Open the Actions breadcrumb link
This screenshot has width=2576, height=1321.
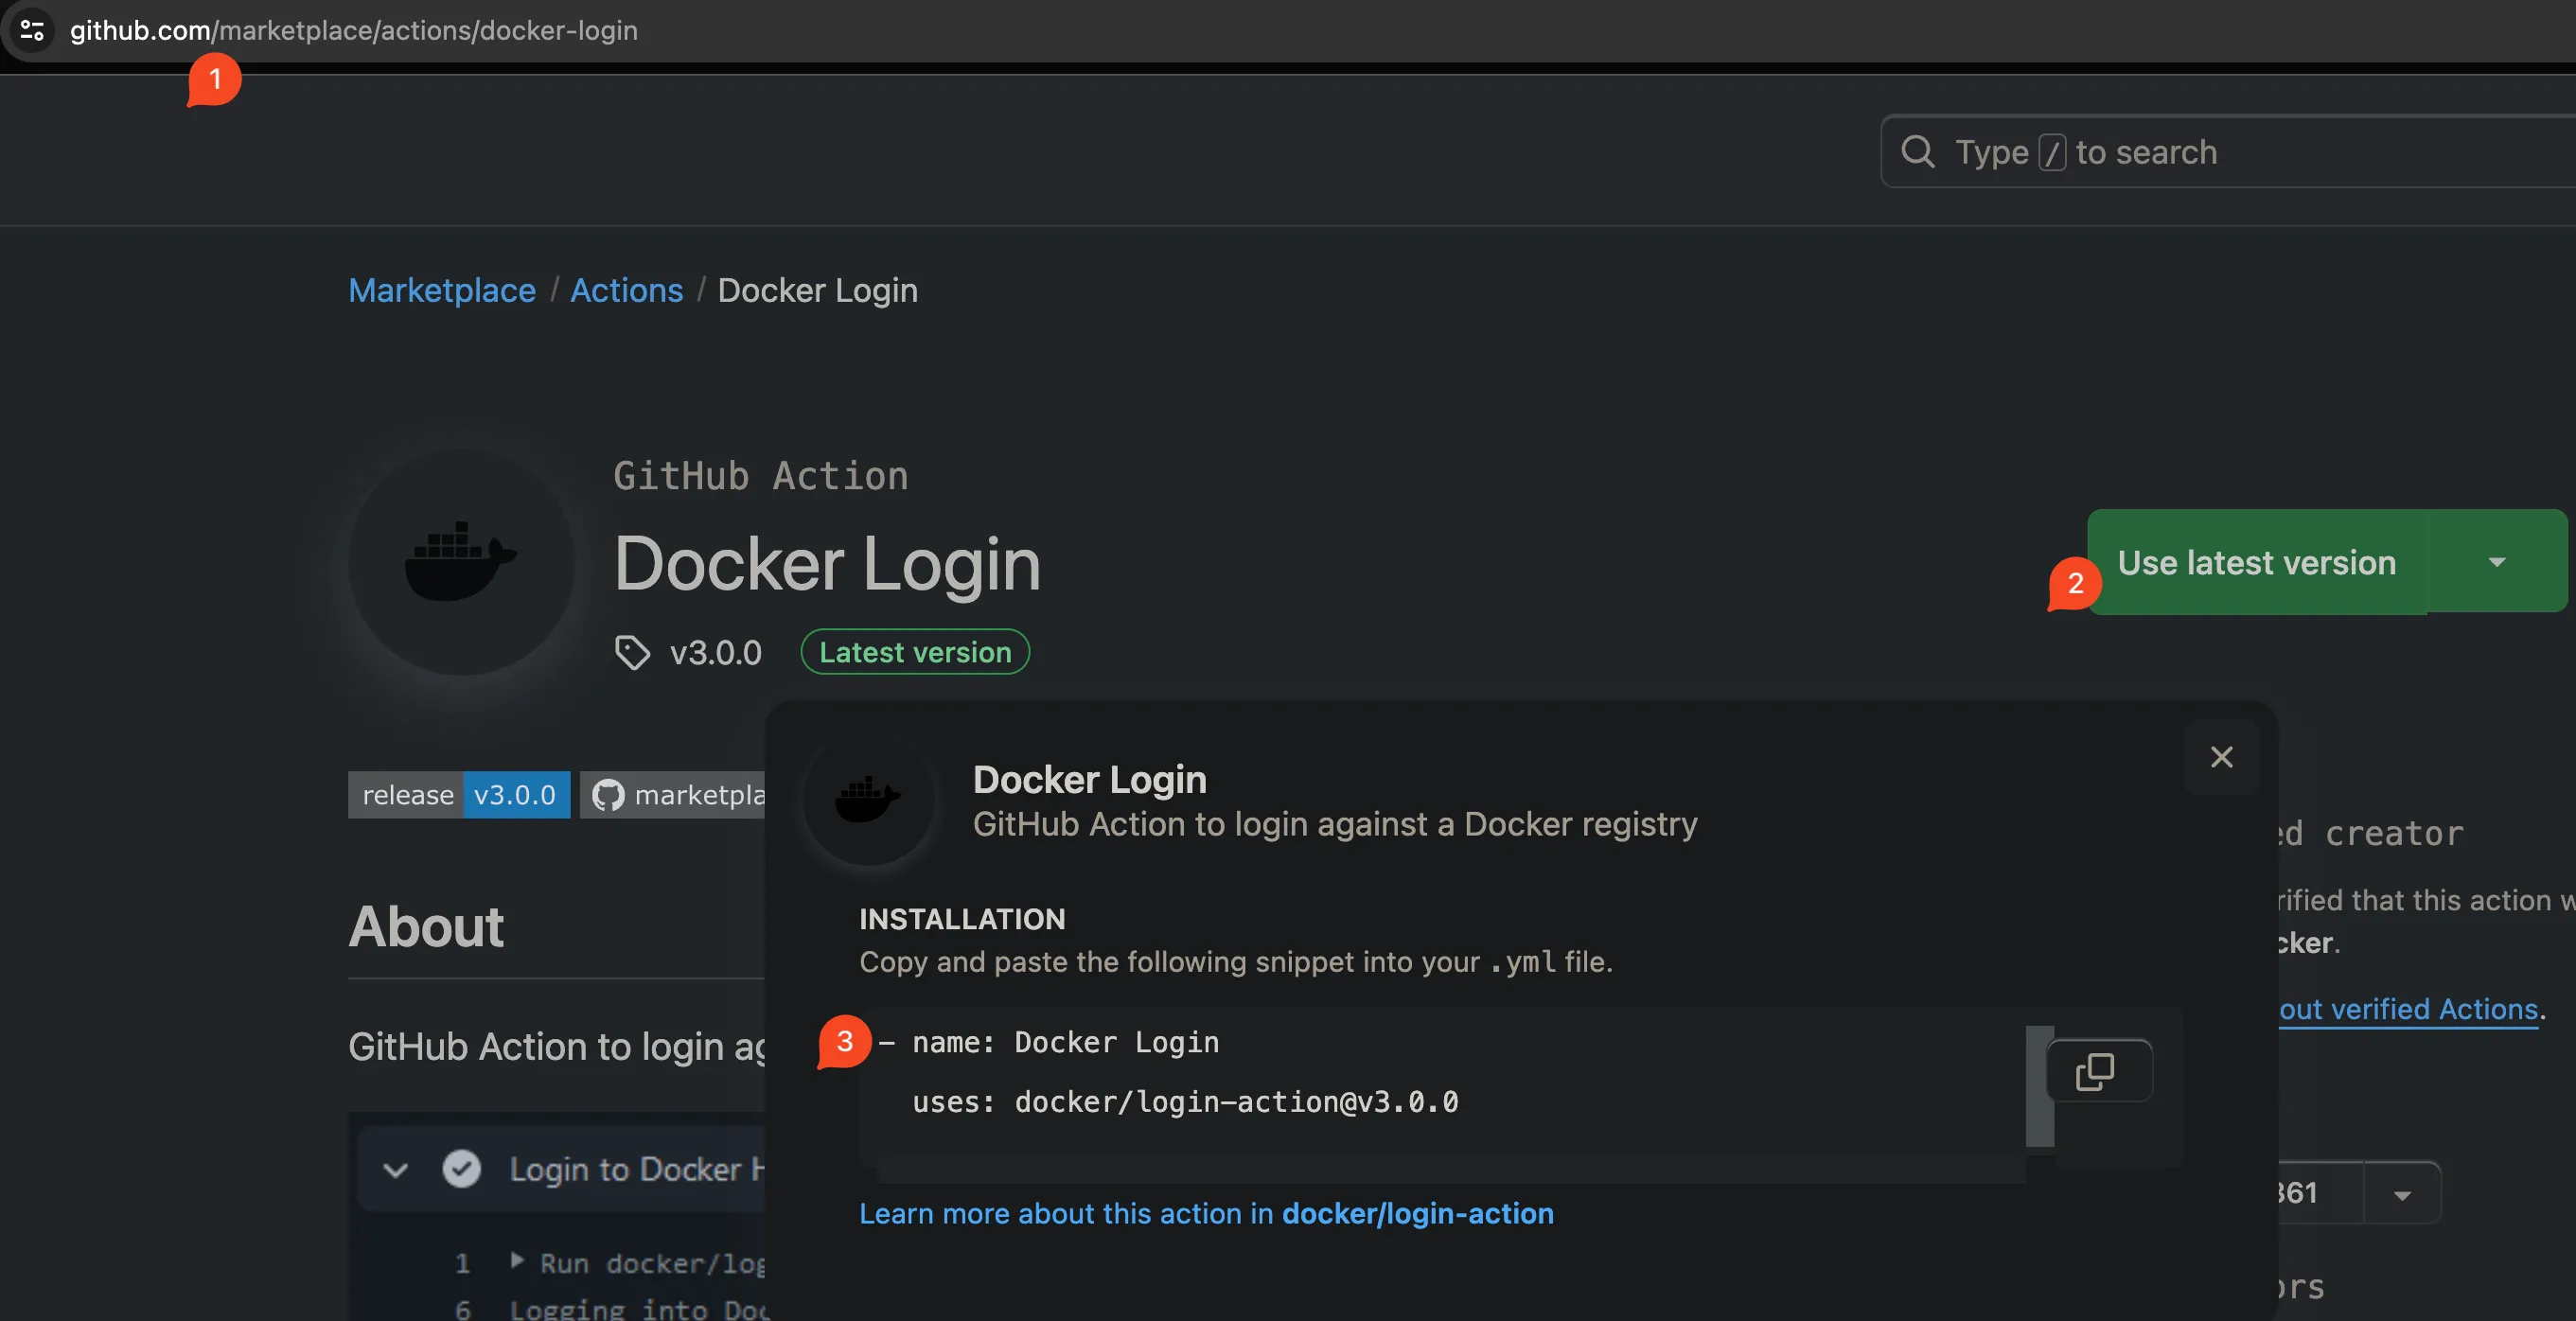pos(627,290)
